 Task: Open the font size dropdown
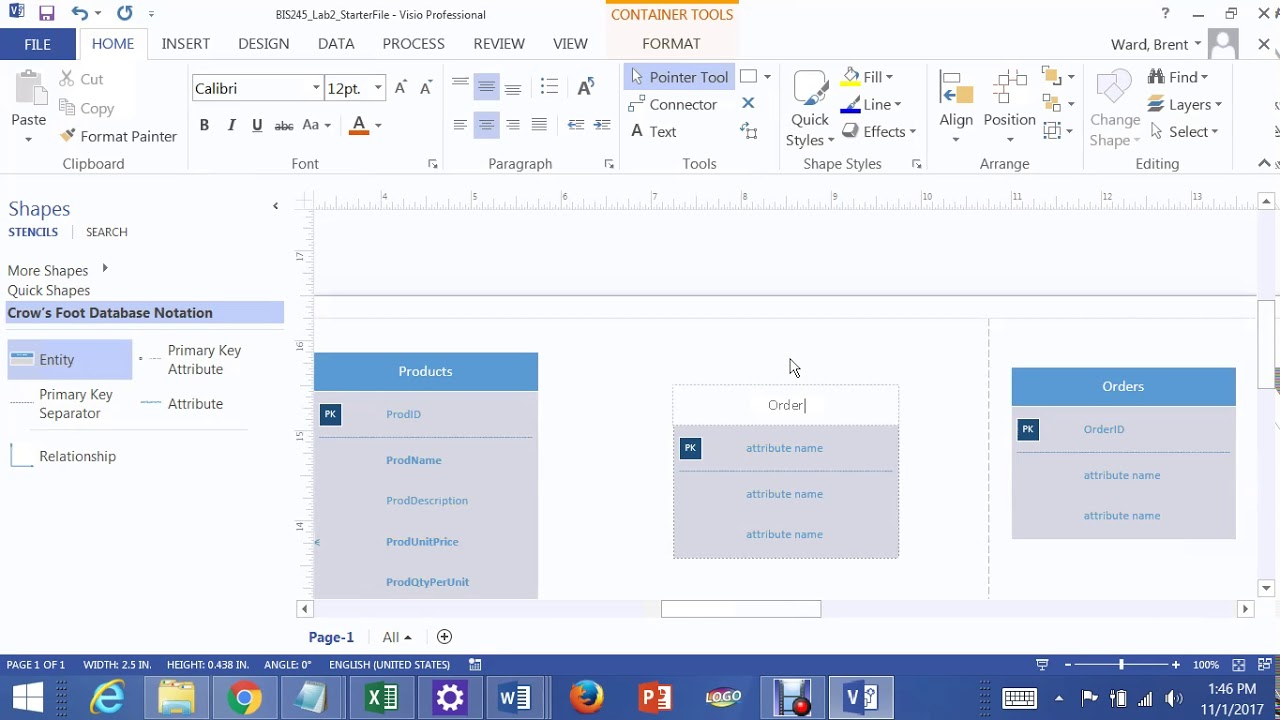click(x=380, y=88)
